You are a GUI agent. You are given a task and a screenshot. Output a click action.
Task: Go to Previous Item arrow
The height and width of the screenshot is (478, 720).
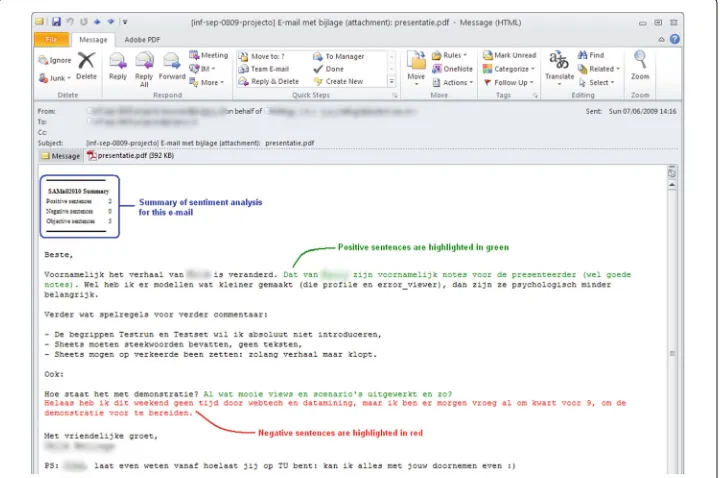(x=97, y=22)
